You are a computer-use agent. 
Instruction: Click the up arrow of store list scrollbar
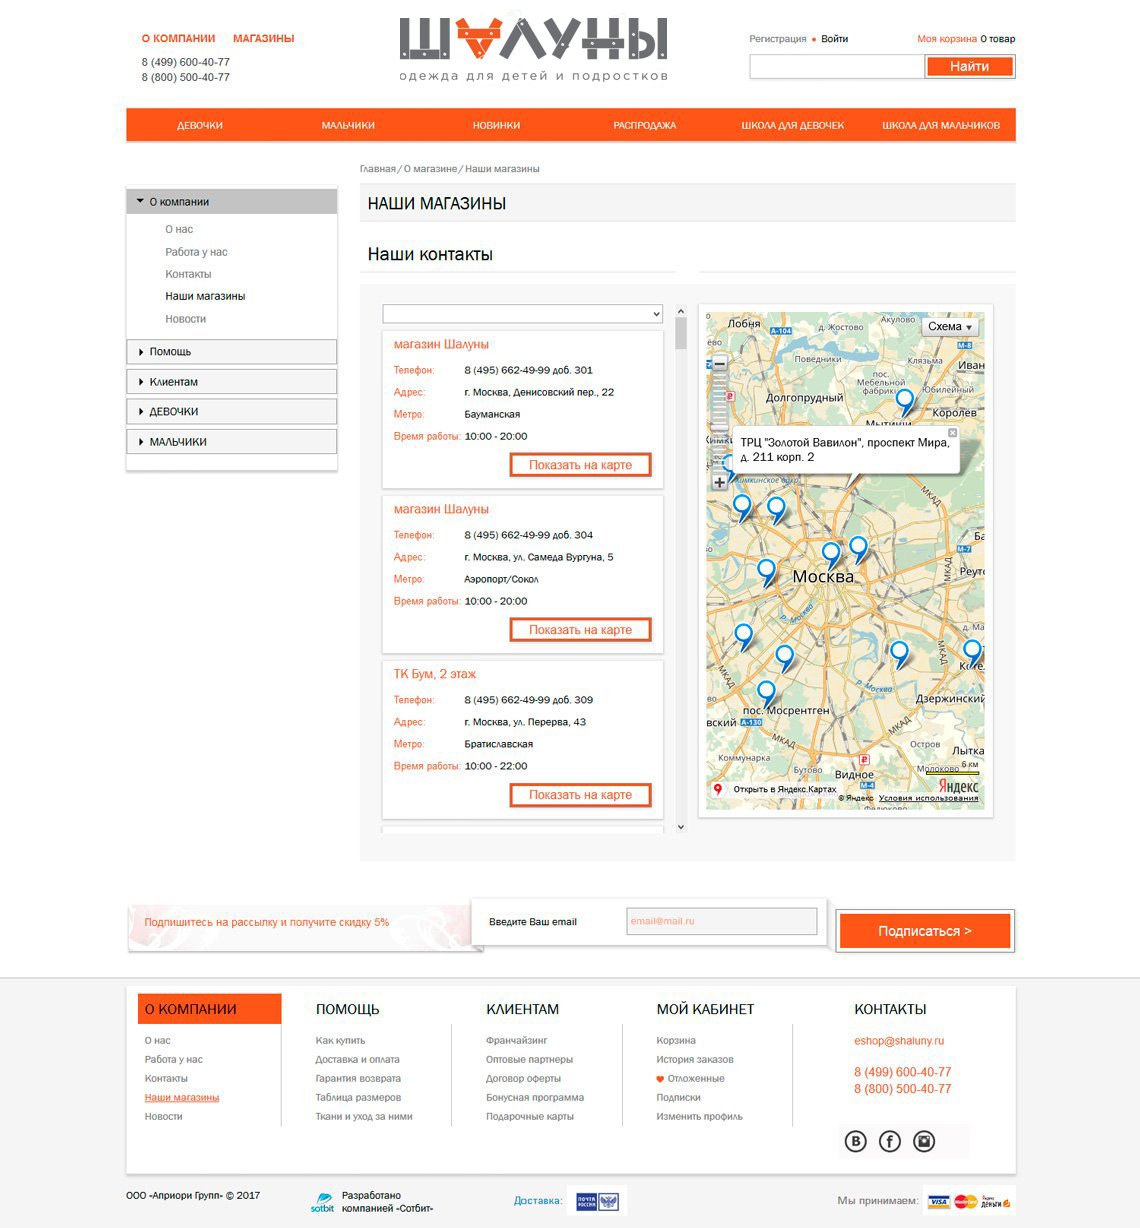tap(681, 311)
